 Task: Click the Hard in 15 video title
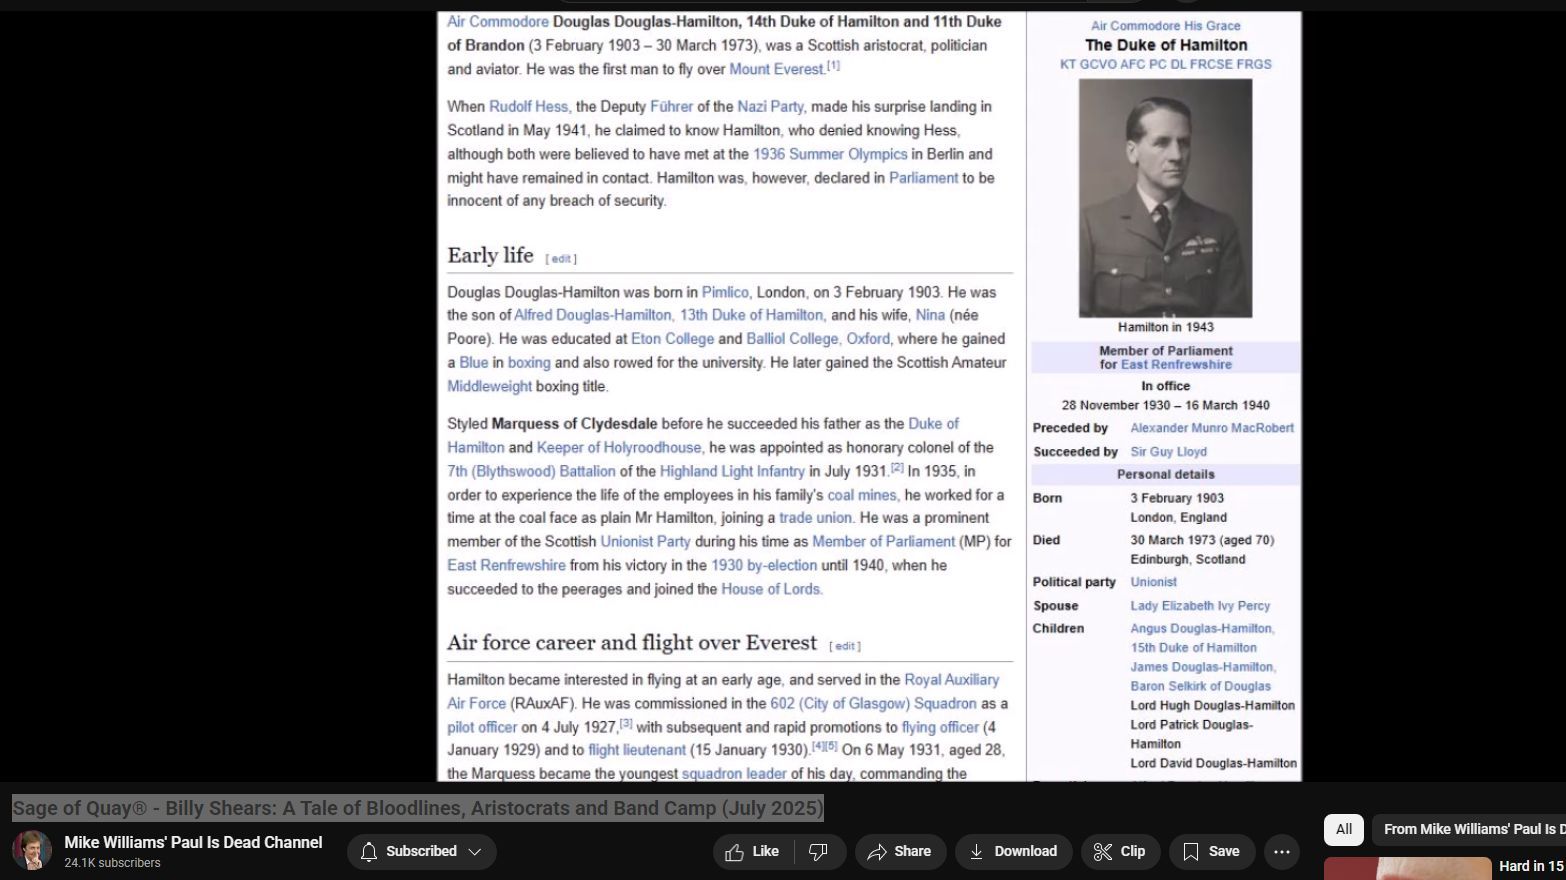click(1530, 866)
